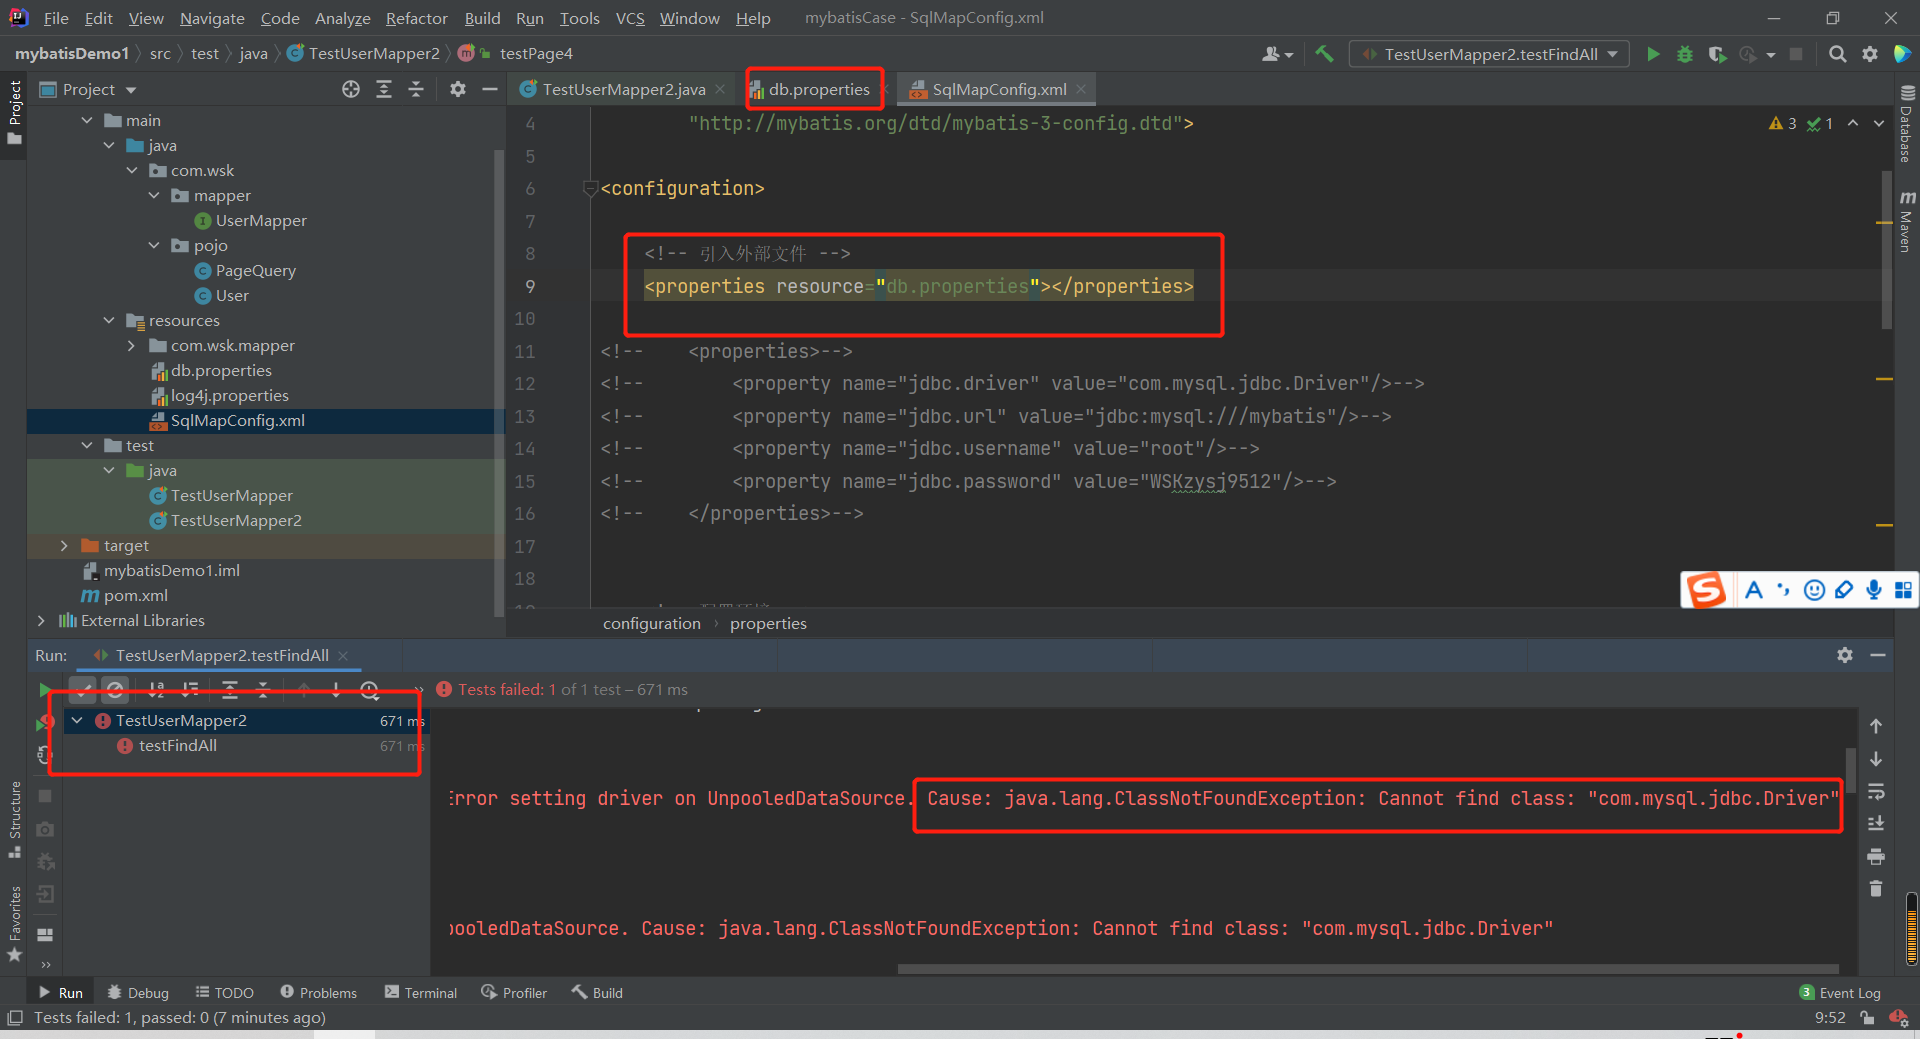The image size is (1920, 1039).
Task: Collapse all in the Project panel
Action: coord(416,89)
